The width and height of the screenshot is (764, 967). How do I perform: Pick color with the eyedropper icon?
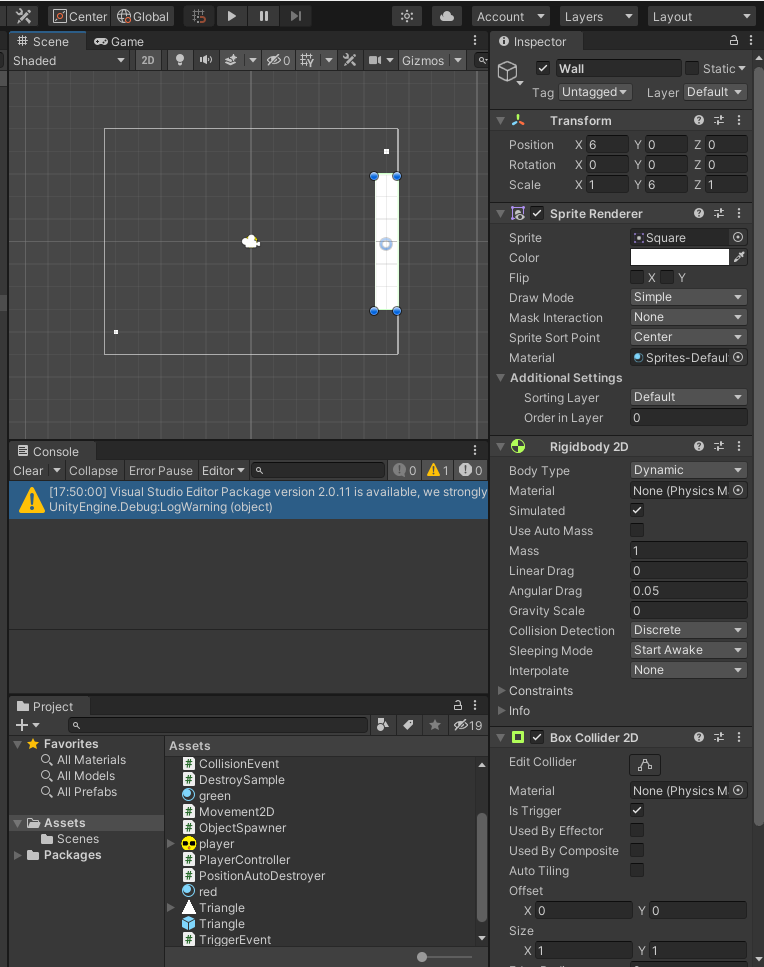tap(739, 257)
